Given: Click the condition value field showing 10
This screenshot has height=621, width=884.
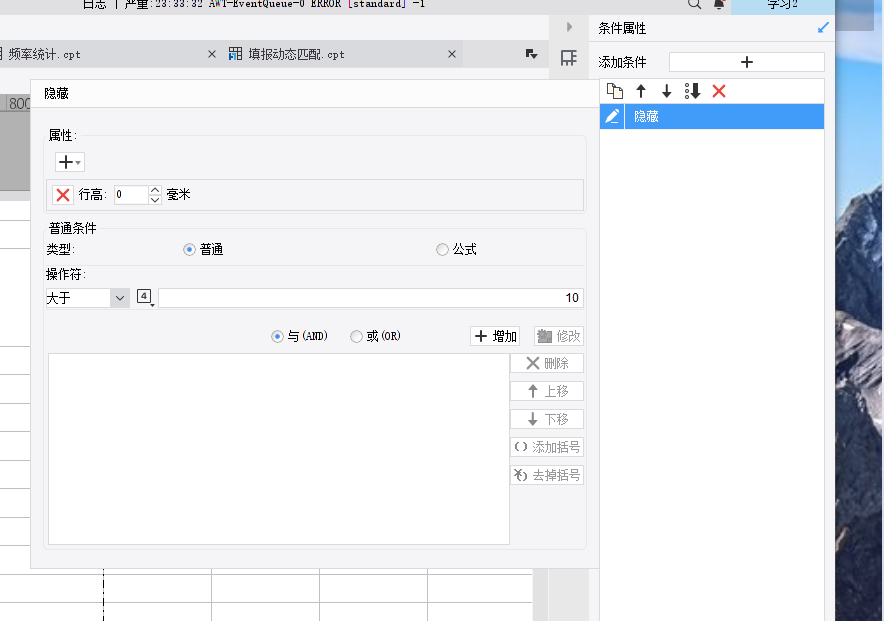Looking at the screenshot, I should click(371, 298).
